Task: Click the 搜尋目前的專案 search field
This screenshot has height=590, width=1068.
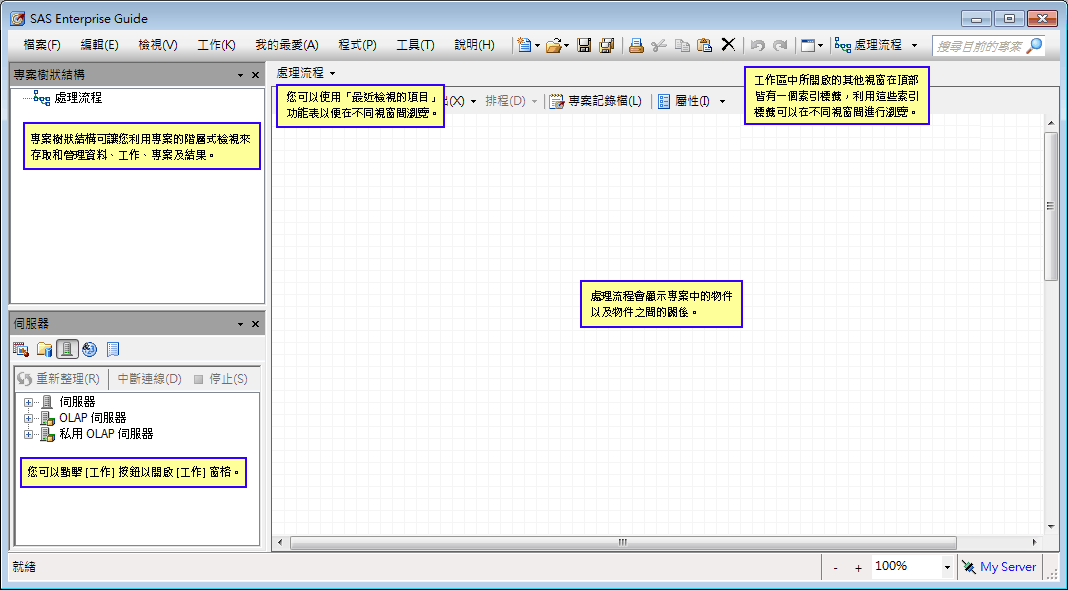Action: (979, 46)
